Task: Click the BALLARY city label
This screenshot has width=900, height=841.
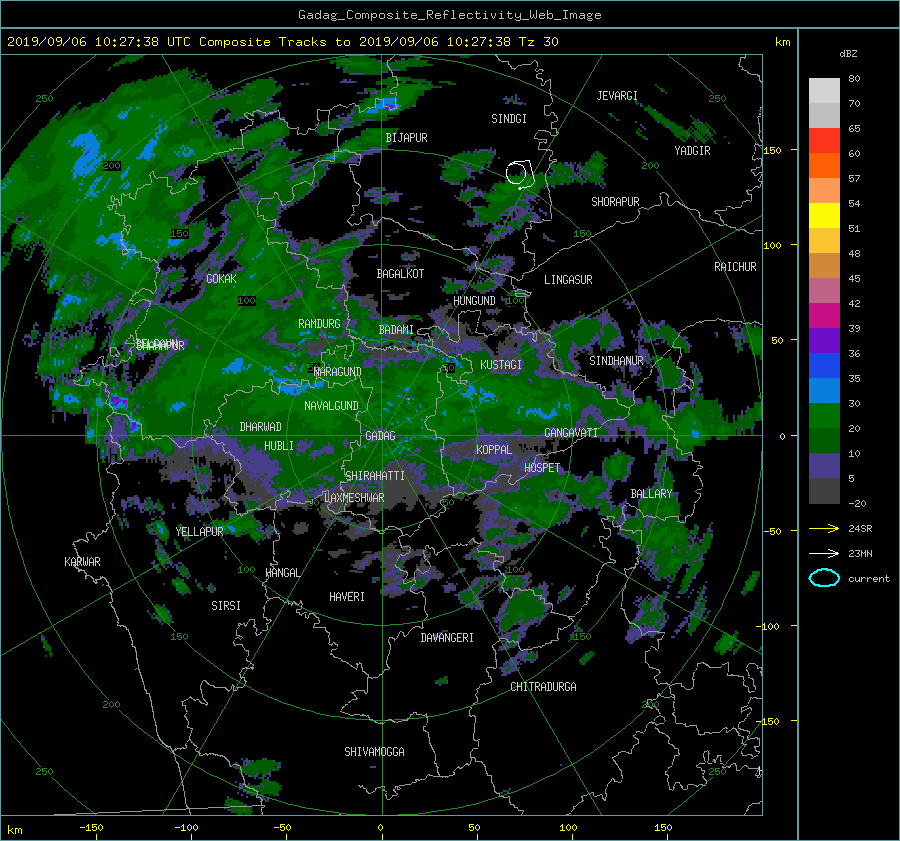Action: pos(651,494)
